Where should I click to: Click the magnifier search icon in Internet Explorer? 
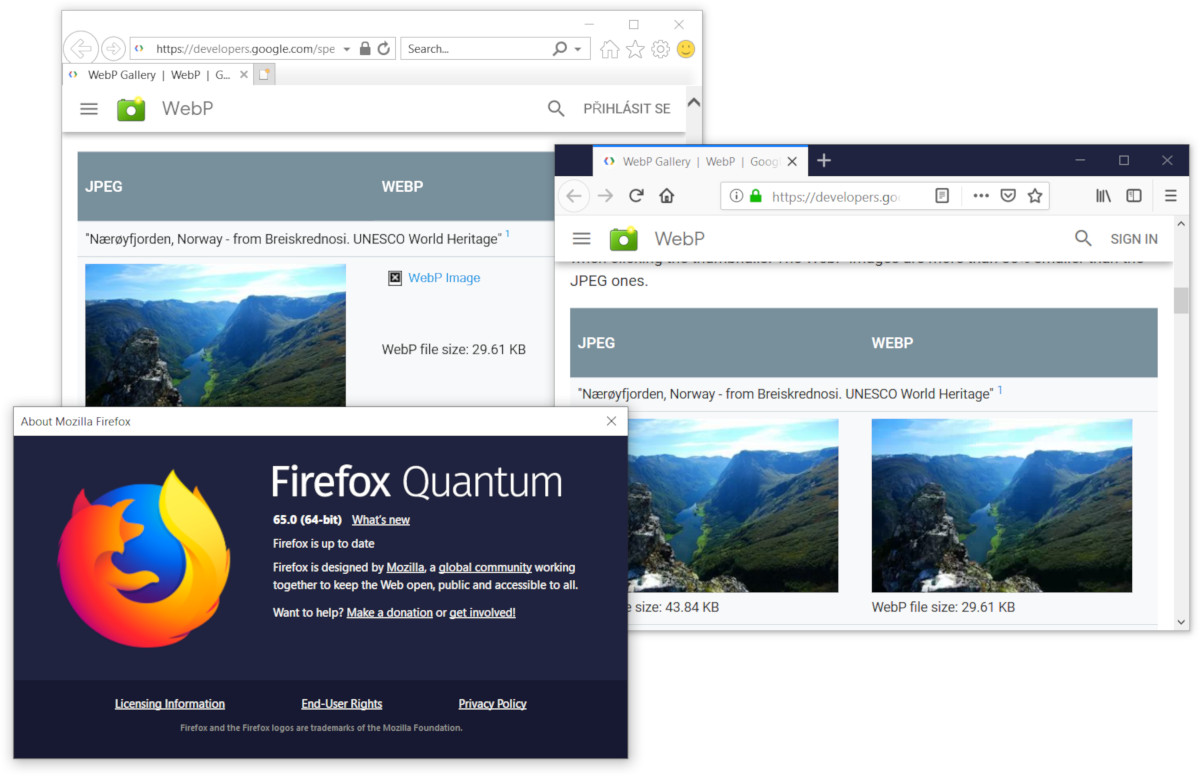[560, 48]
